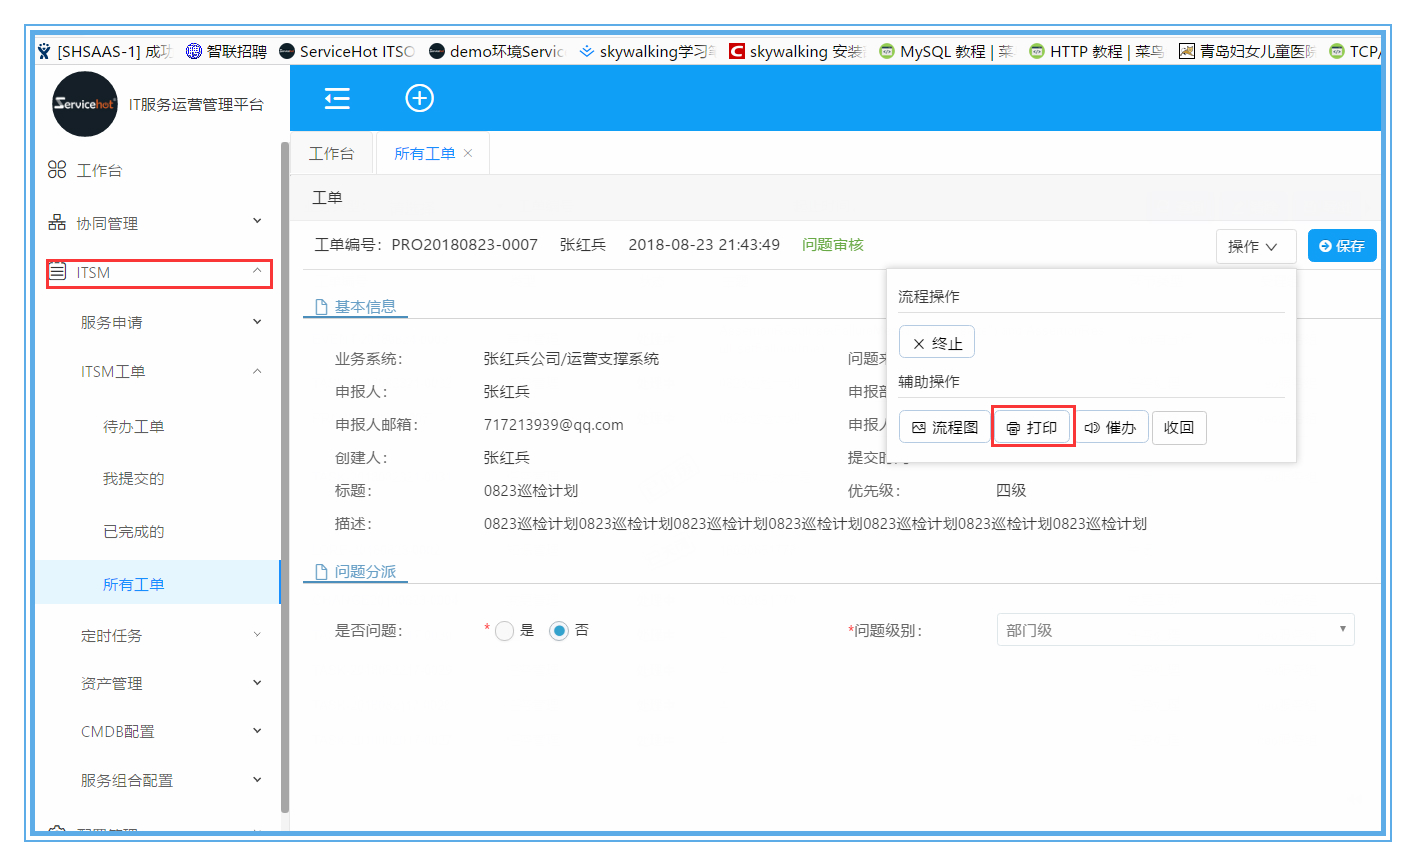Select the 否 radio option
This screenshot has height=866, width=1416.
[x=559, y=631]
